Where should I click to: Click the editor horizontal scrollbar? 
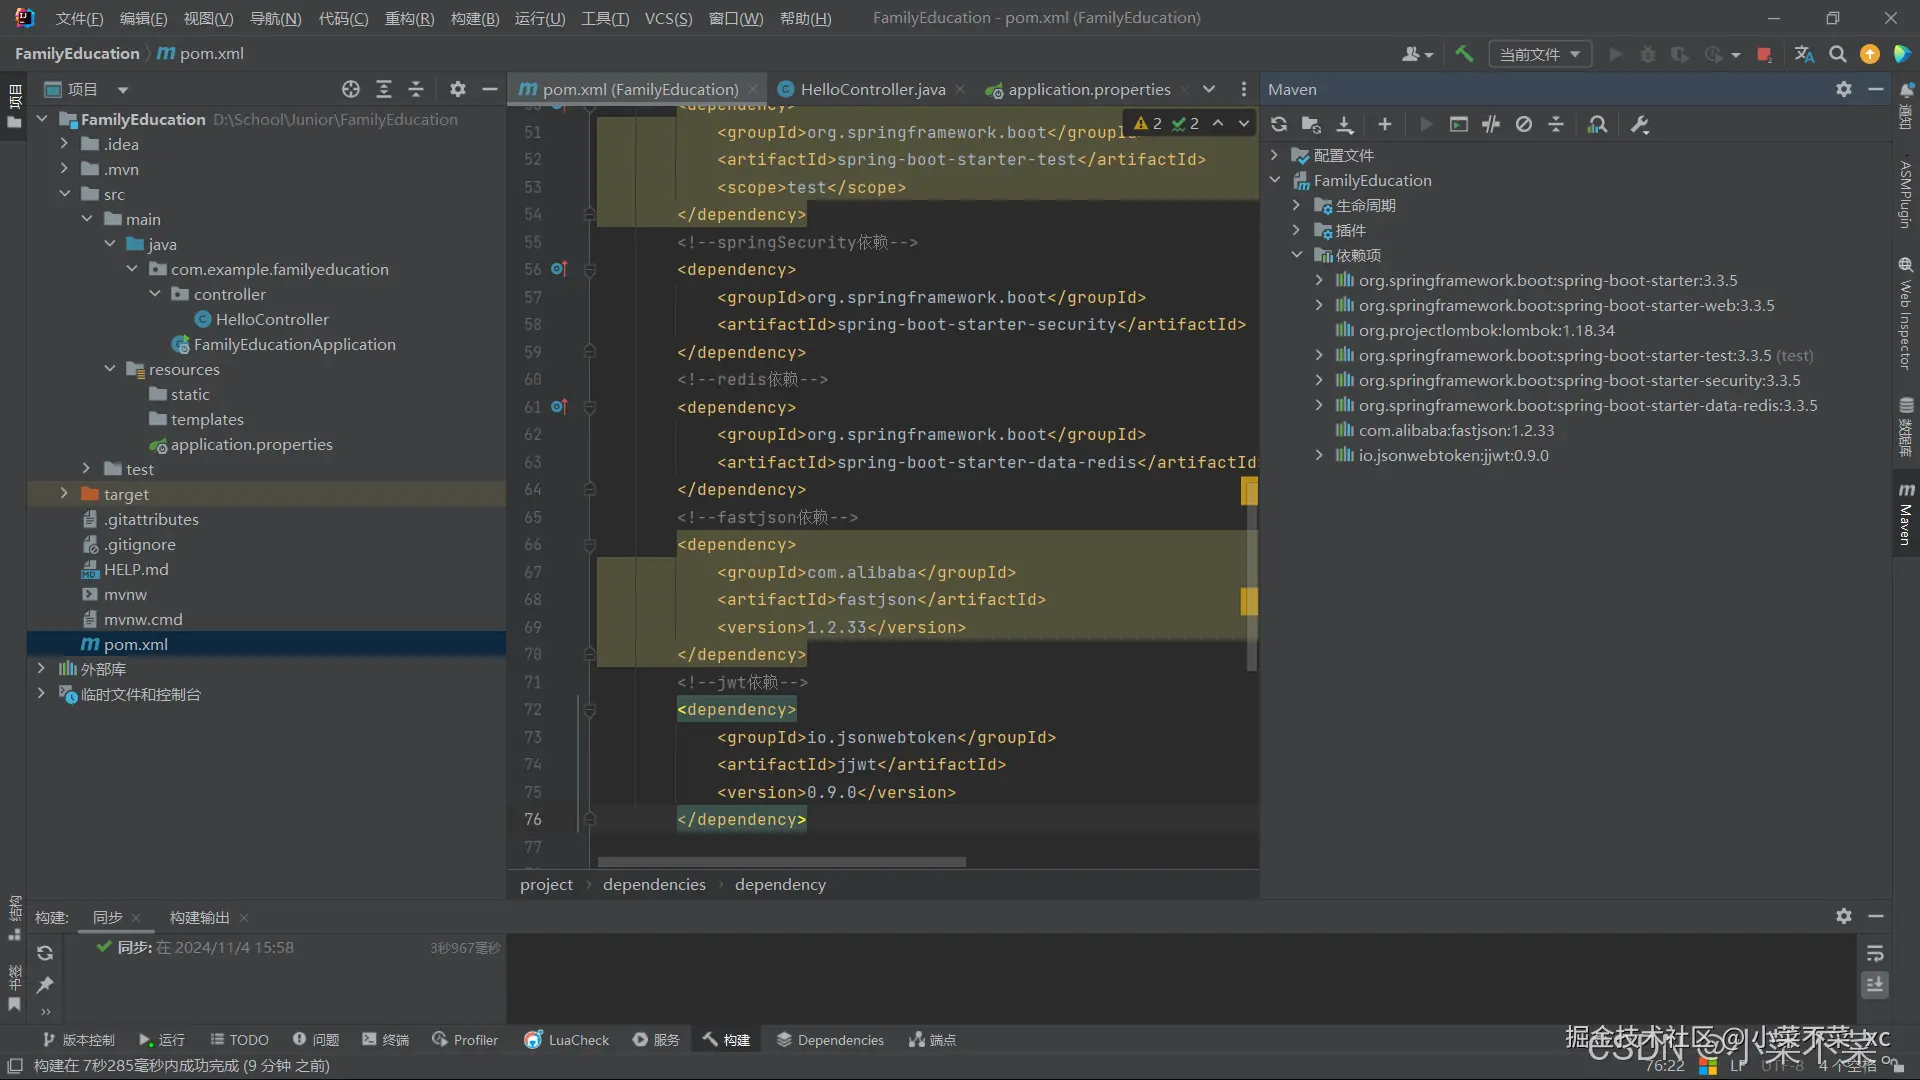[781, 861]
